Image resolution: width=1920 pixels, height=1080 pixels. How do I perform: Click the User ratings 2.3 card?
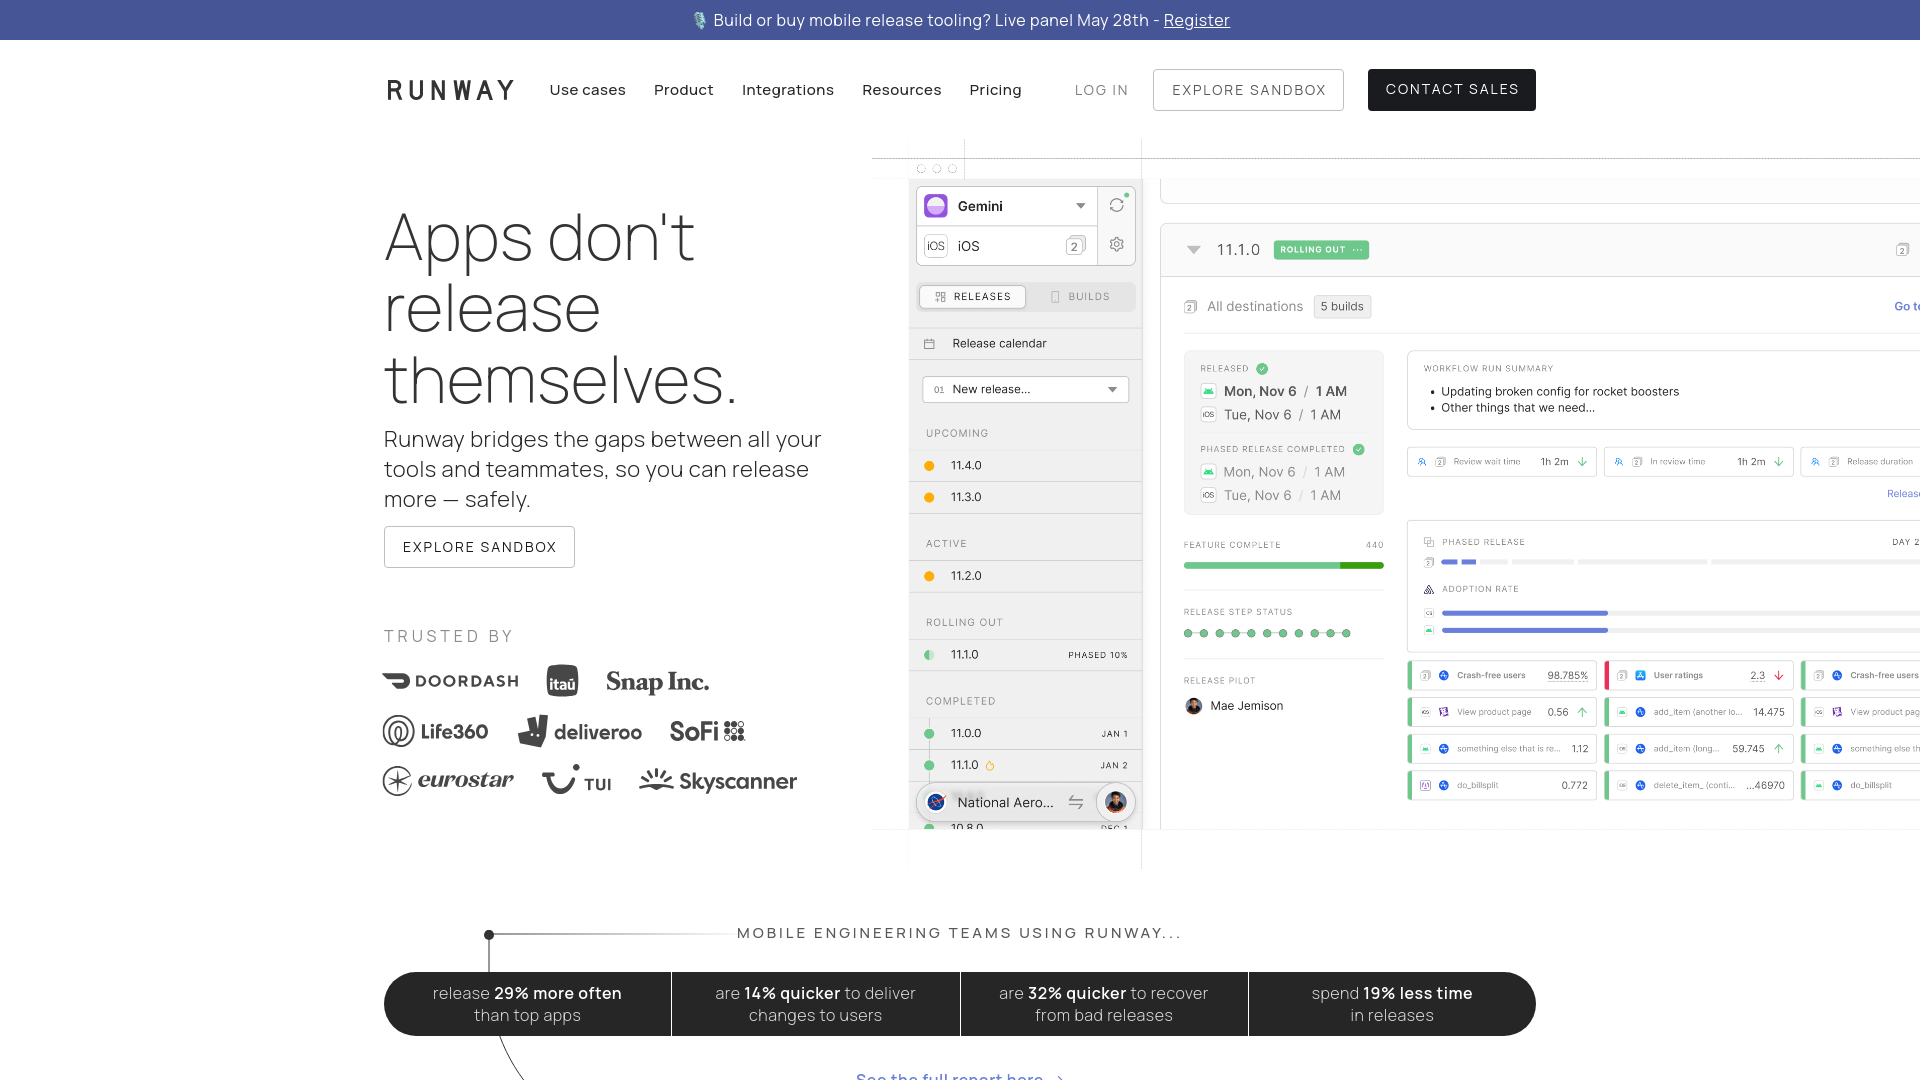click(1699, 676)
